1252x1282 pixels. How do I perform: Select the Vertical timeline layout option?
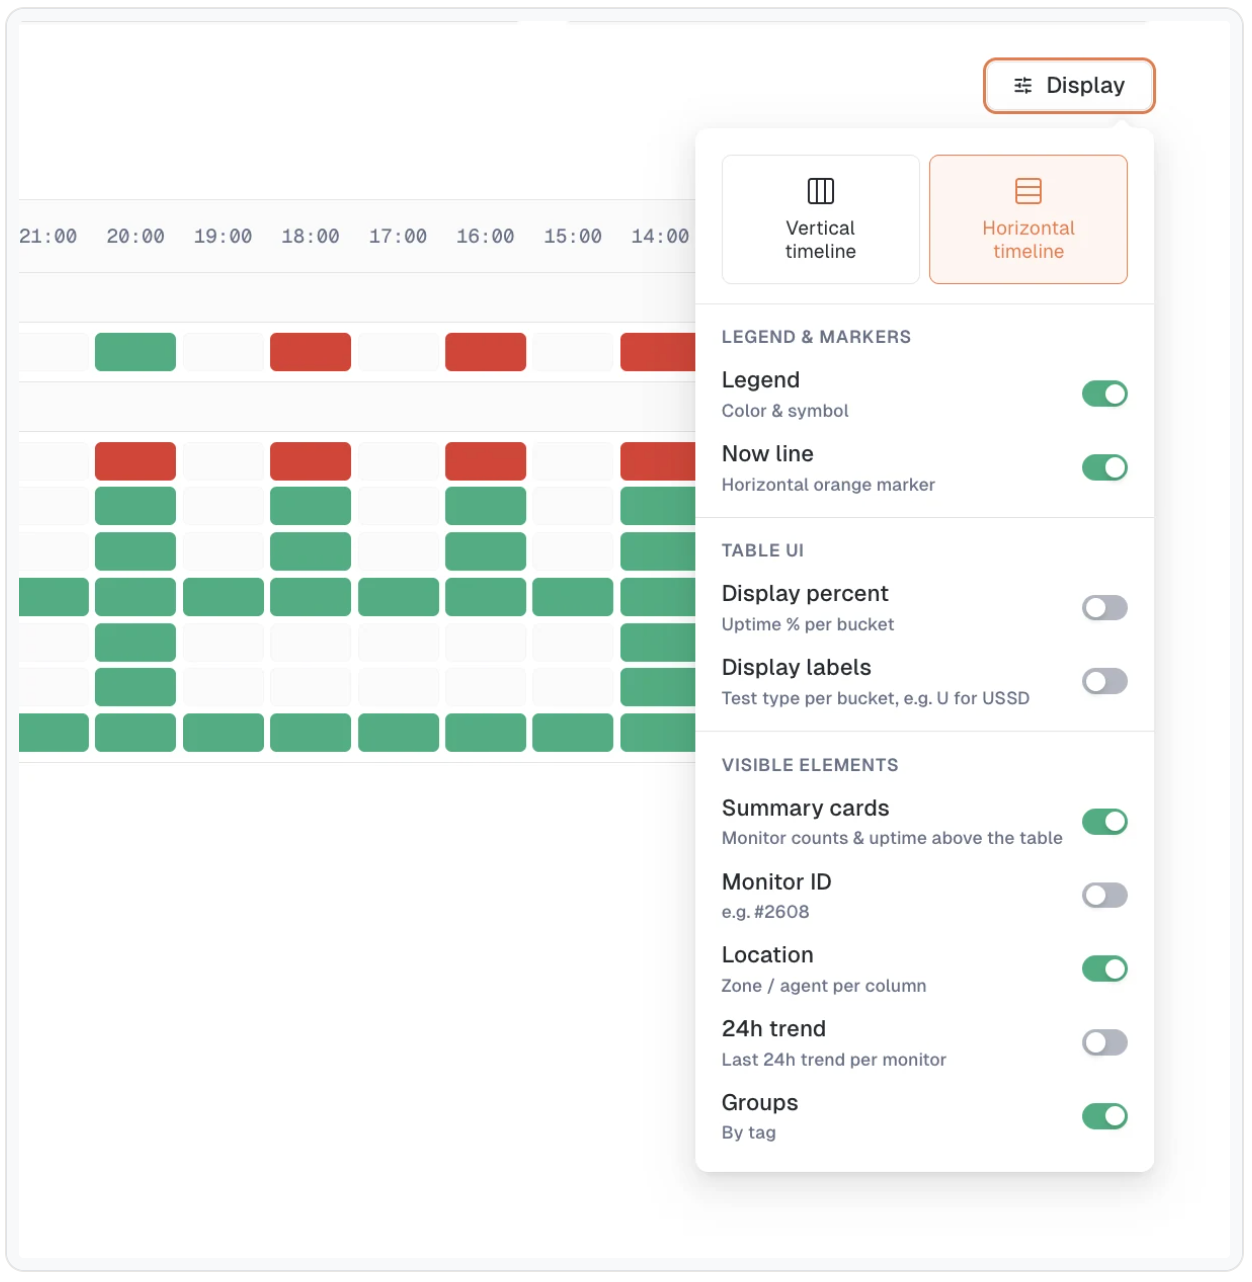tap(820, 219)
